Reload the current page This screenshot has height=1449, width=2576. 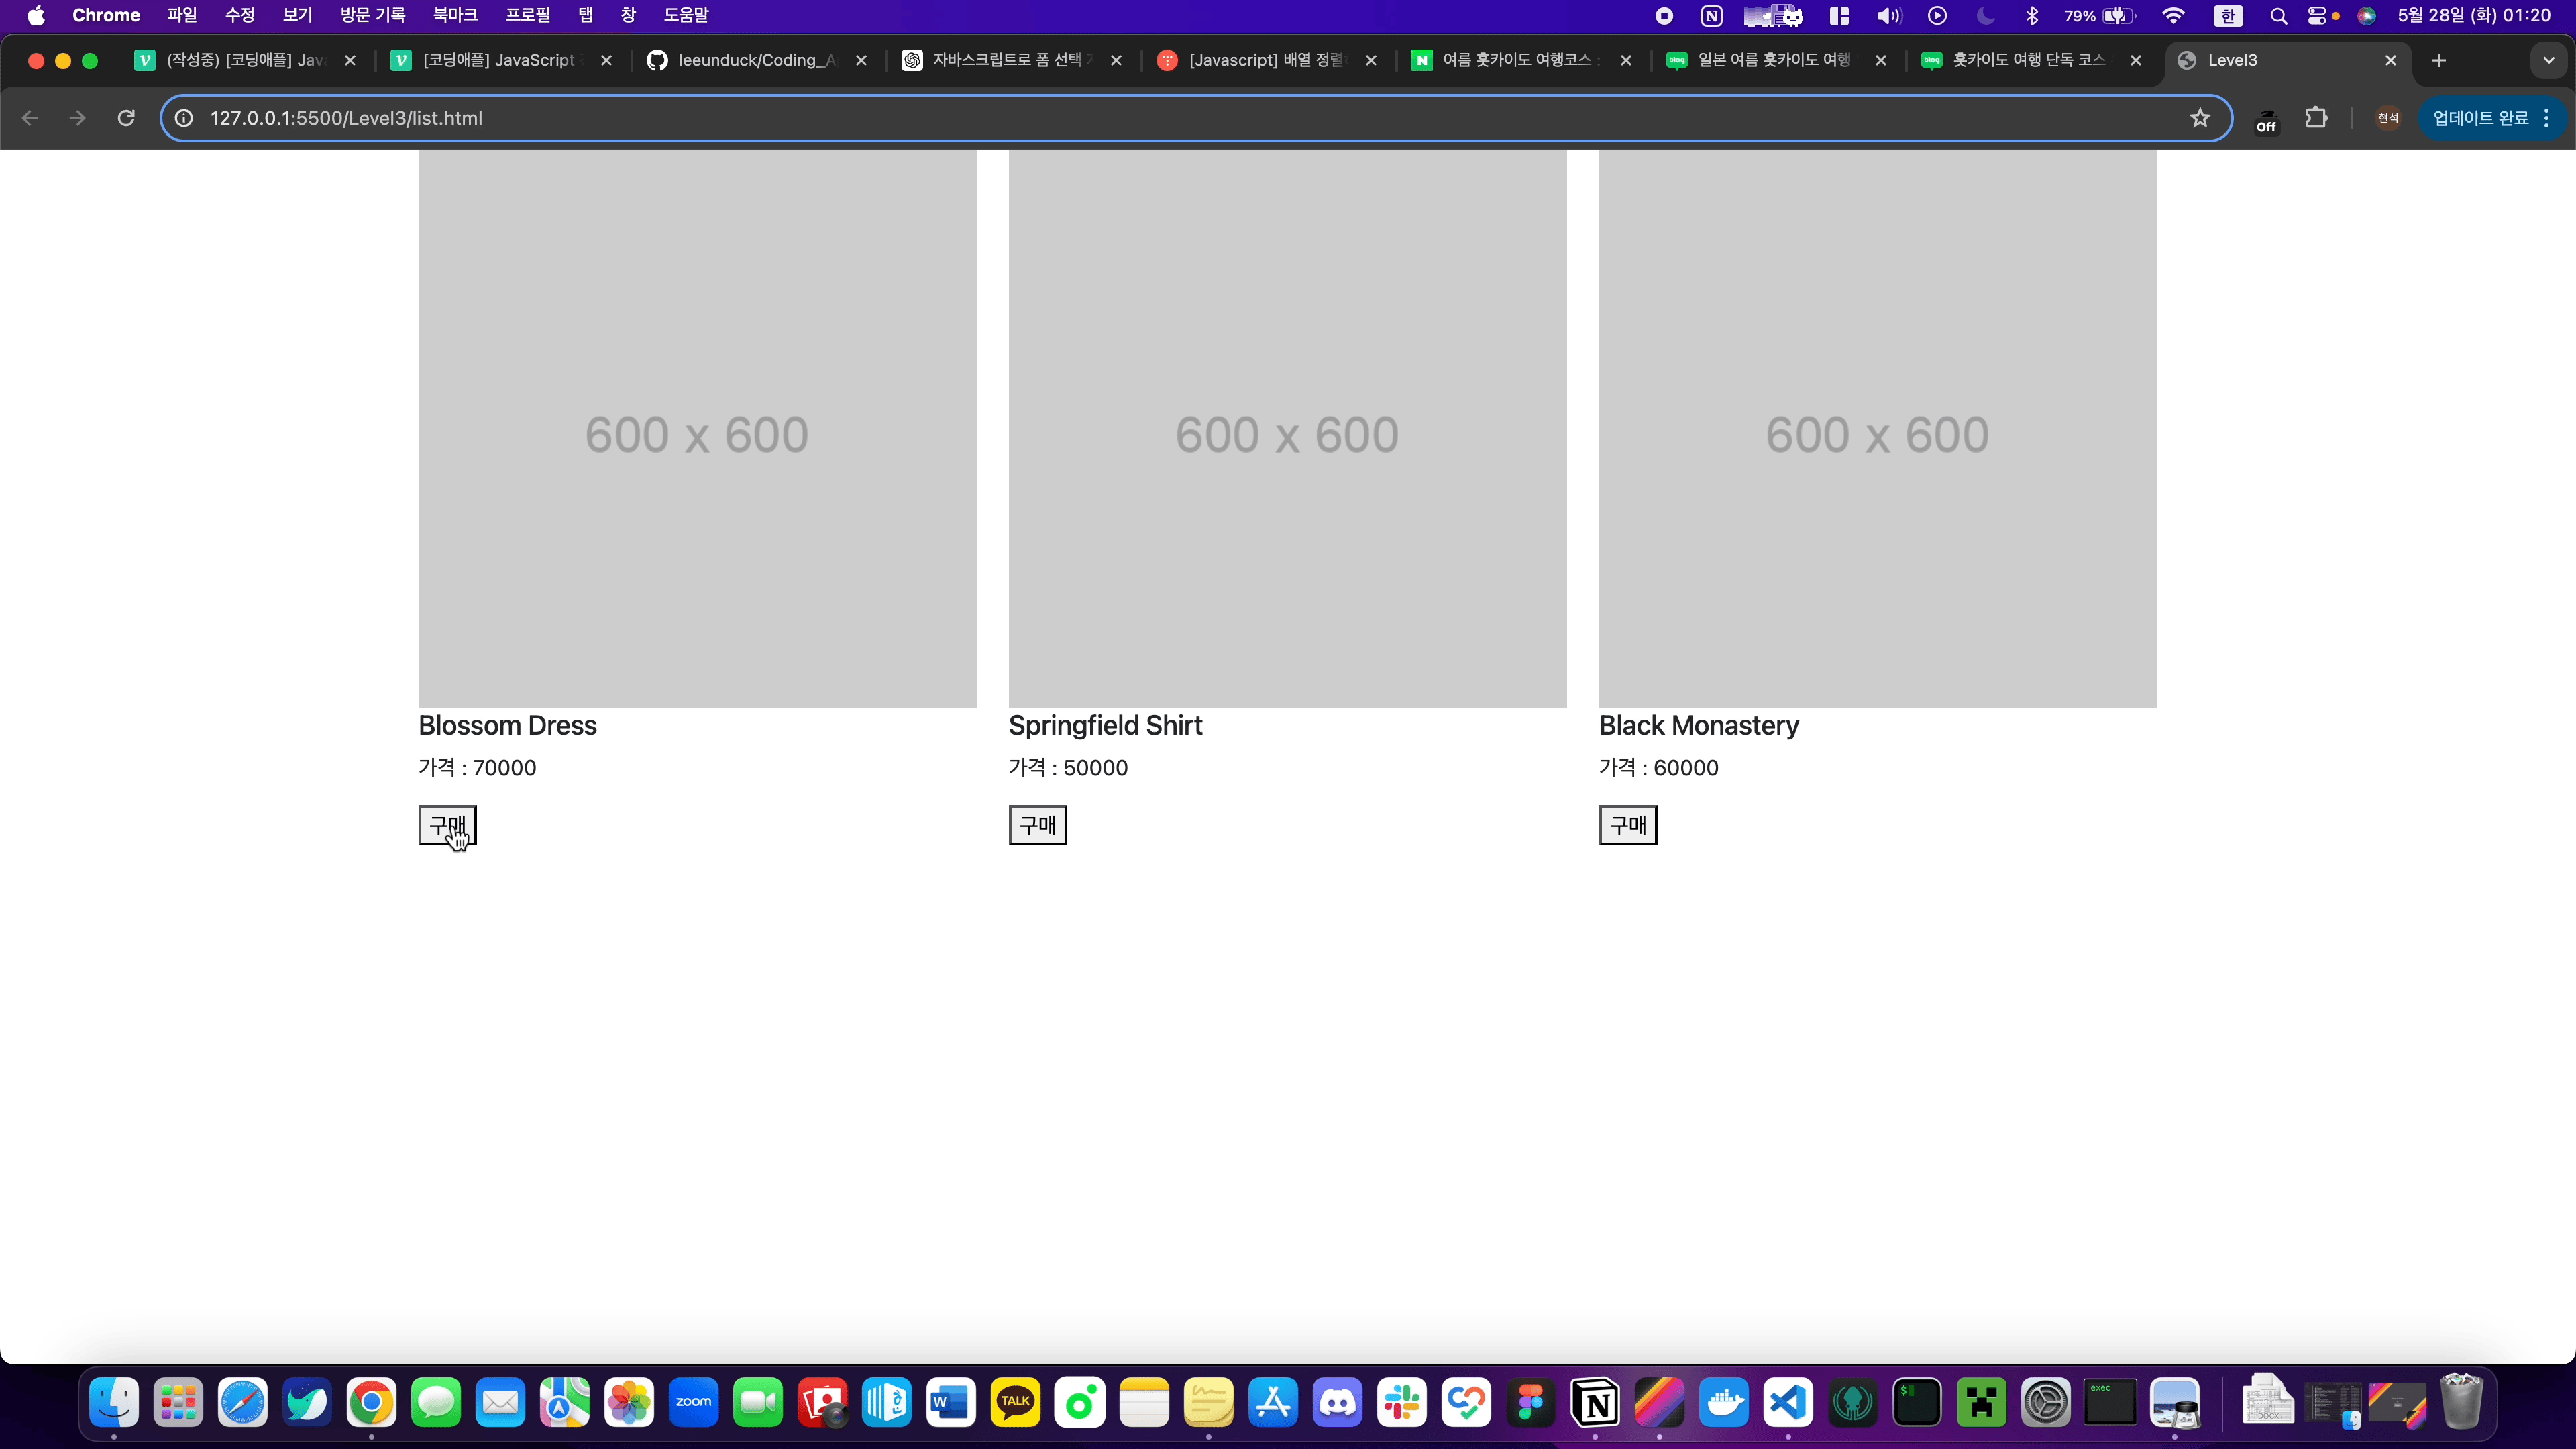coord(126,118)
